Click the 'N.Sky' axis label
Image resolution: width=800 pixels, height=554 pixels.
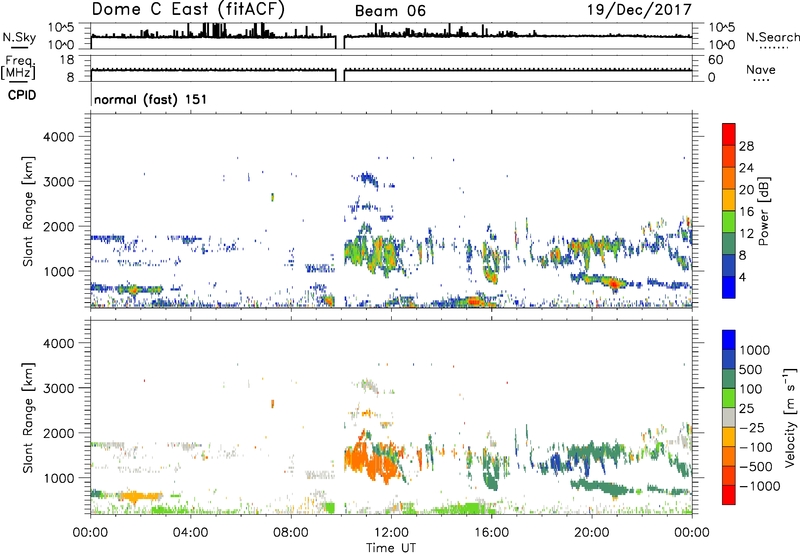[19, 37]
